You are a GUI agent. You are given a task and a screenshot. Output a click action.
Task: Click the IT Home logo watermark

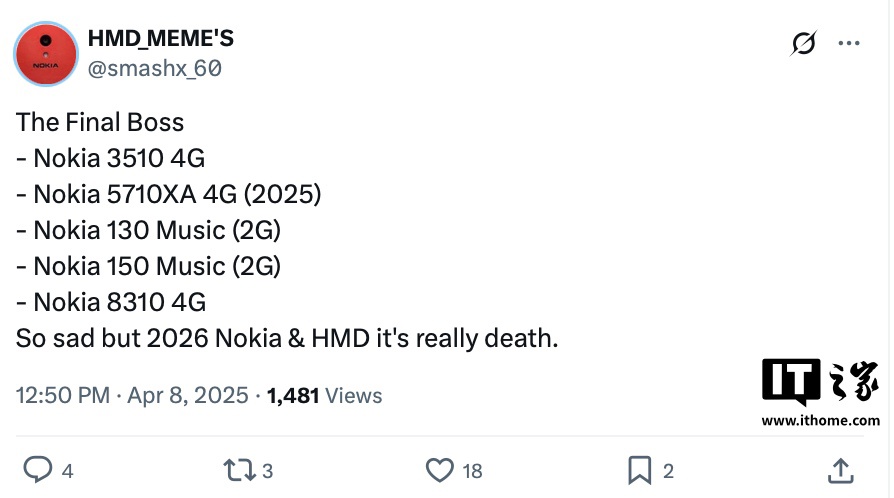tap(820, 383)
